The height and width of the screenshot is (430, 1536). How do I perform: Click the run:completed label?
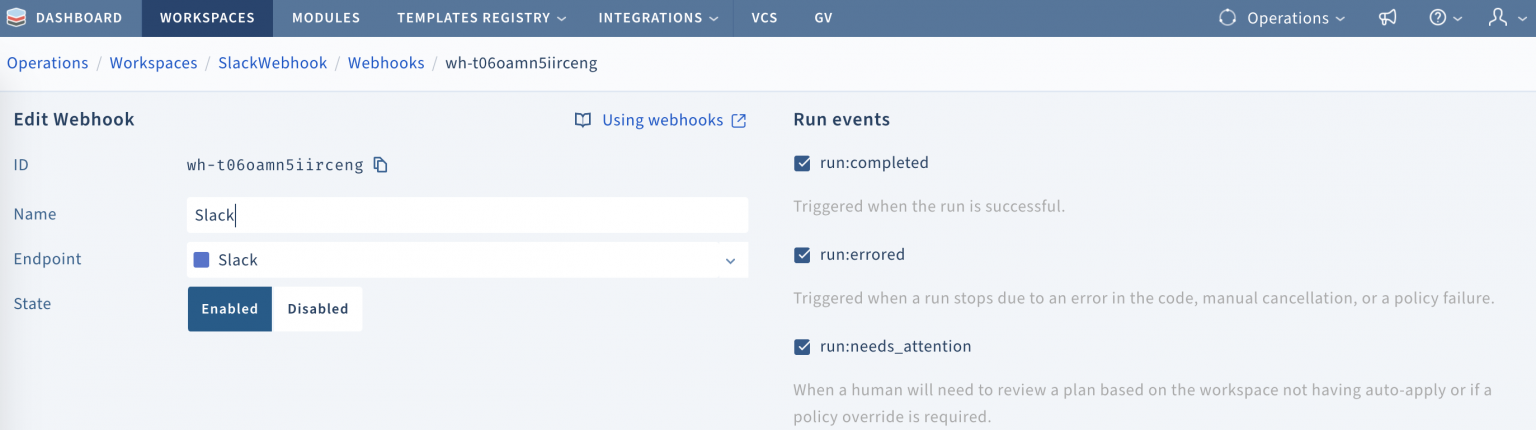(x=874, y=163)
